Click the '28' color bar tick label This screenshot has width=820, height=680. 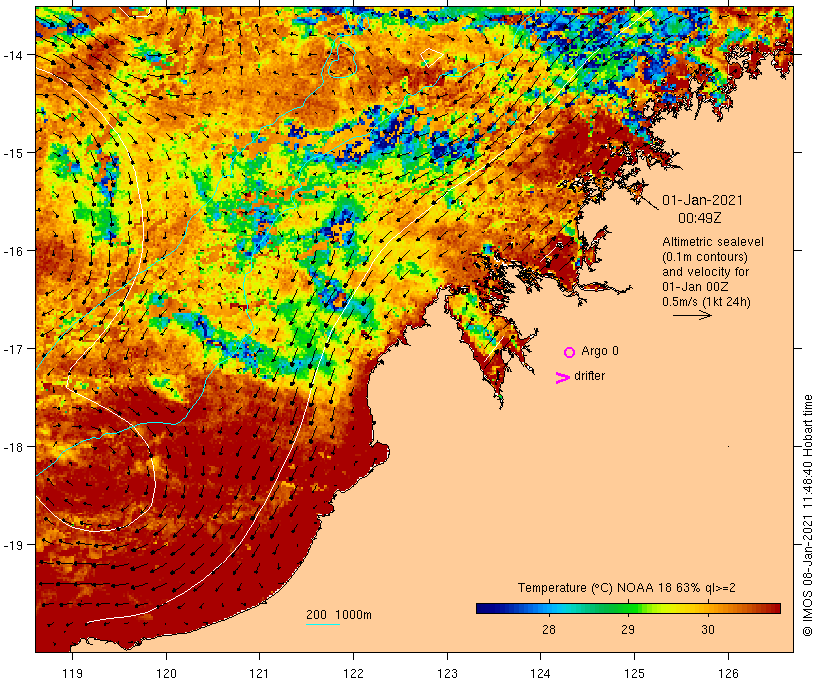click(x=549, y=629)
